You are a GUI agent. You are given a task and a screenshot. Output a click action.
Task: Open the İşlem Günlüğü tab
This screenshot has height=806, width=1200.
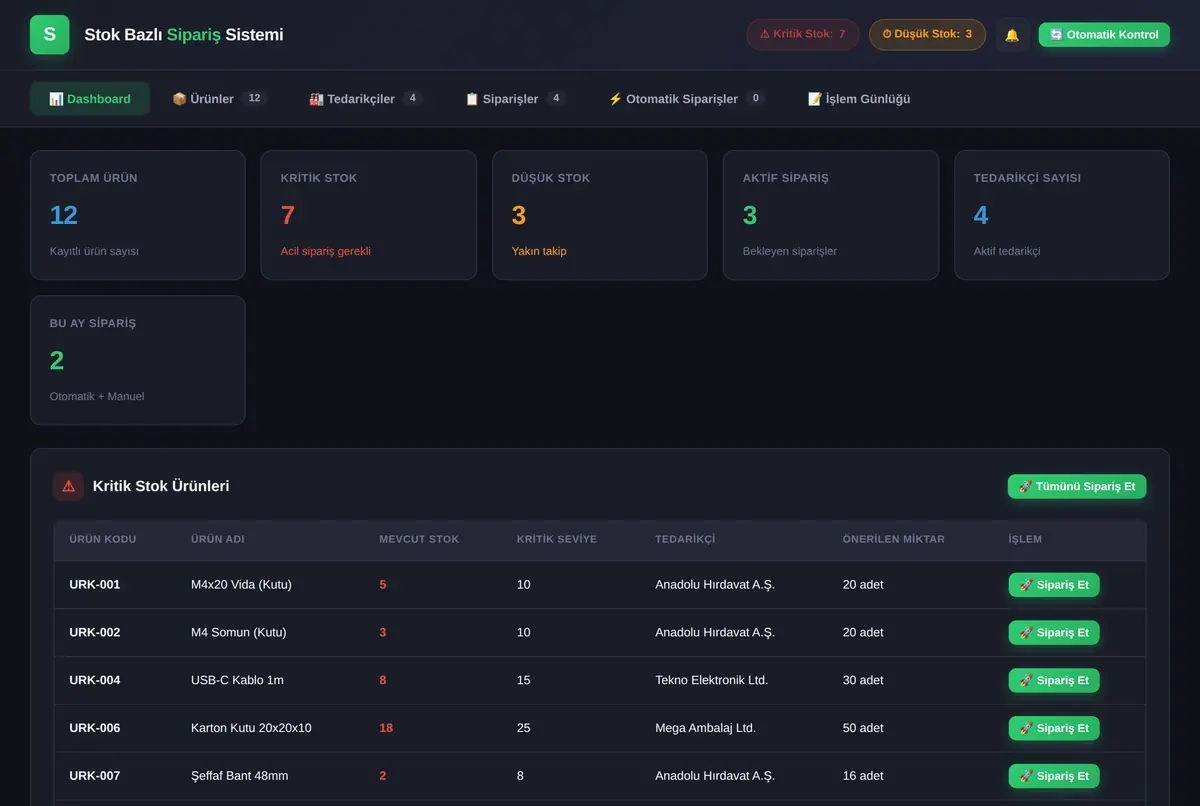[859, 99]
